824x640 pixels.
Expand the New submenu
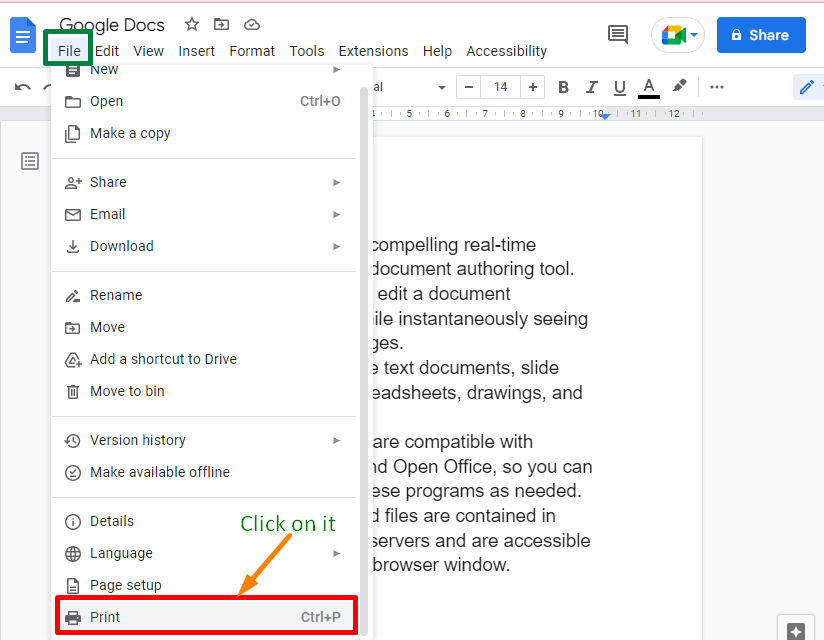tap(205, 70)
